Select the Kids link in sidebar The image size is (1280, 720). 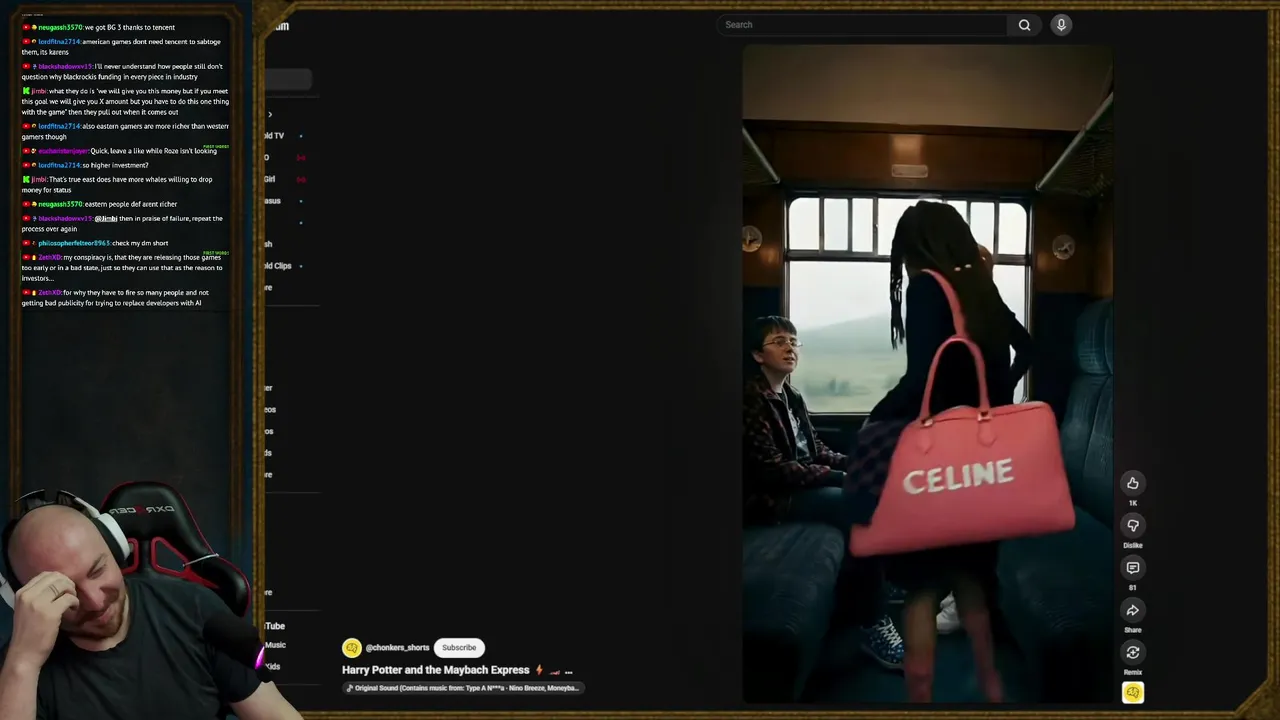click(272, 666)
